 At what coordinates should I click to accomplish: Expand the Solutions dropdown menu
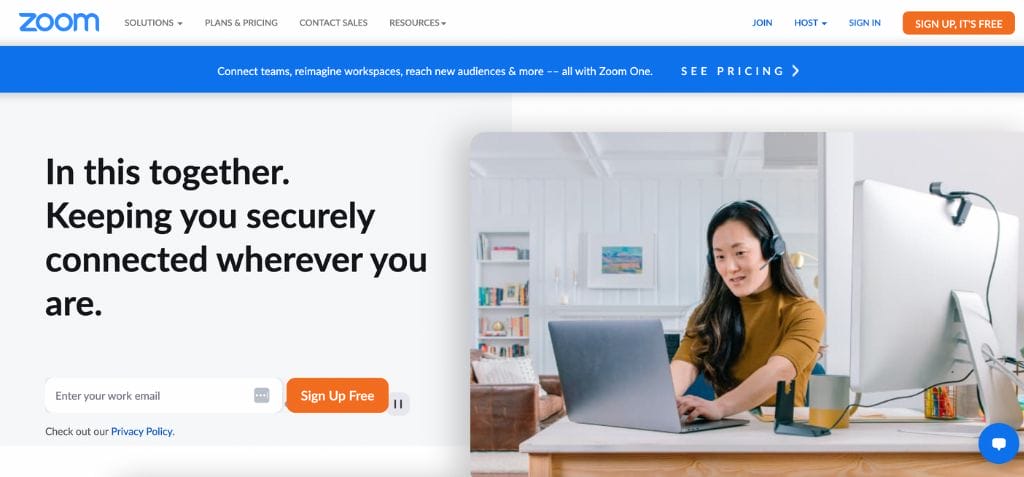coord(153,23)
